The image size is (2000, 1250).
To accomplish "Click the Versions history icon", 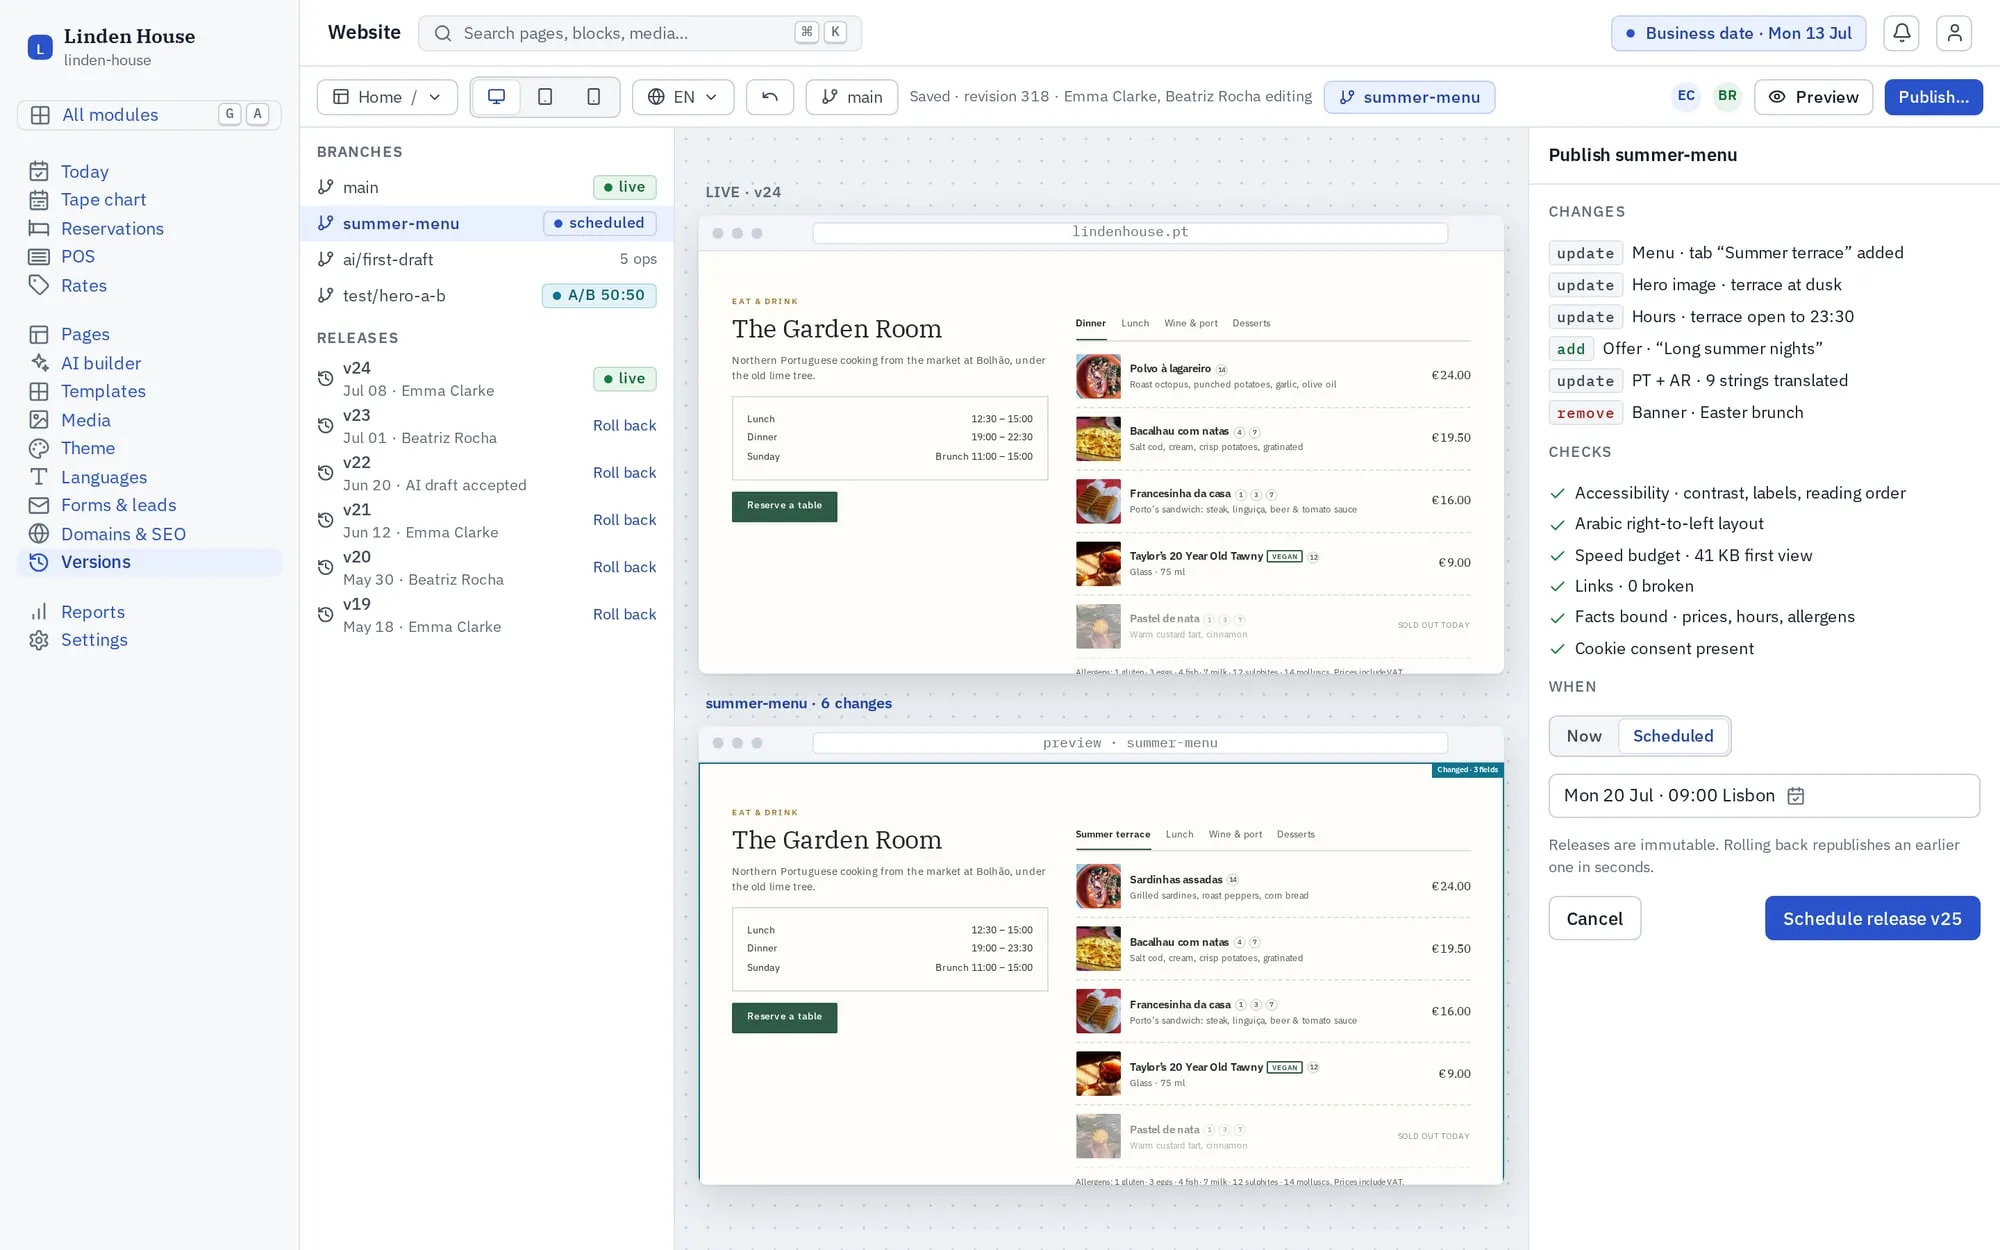I will tap(39, 562).
